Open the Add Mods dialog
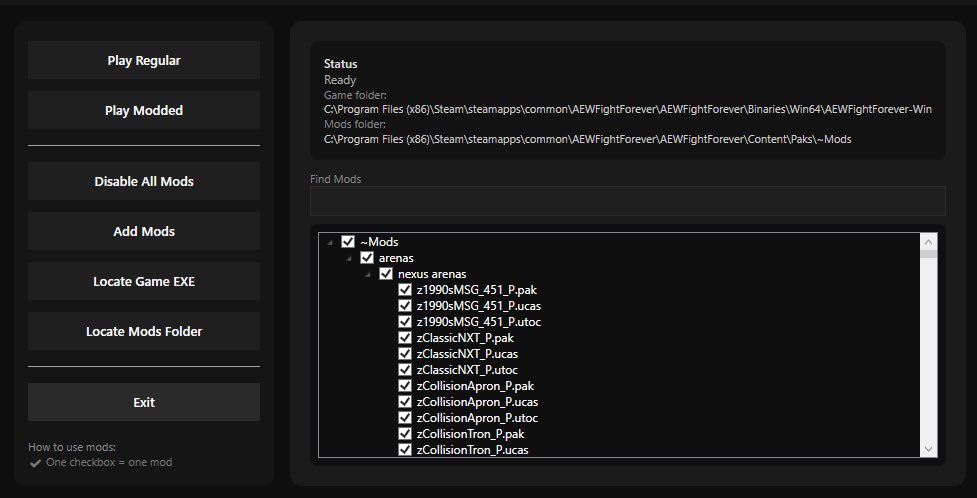 [144, 231]
